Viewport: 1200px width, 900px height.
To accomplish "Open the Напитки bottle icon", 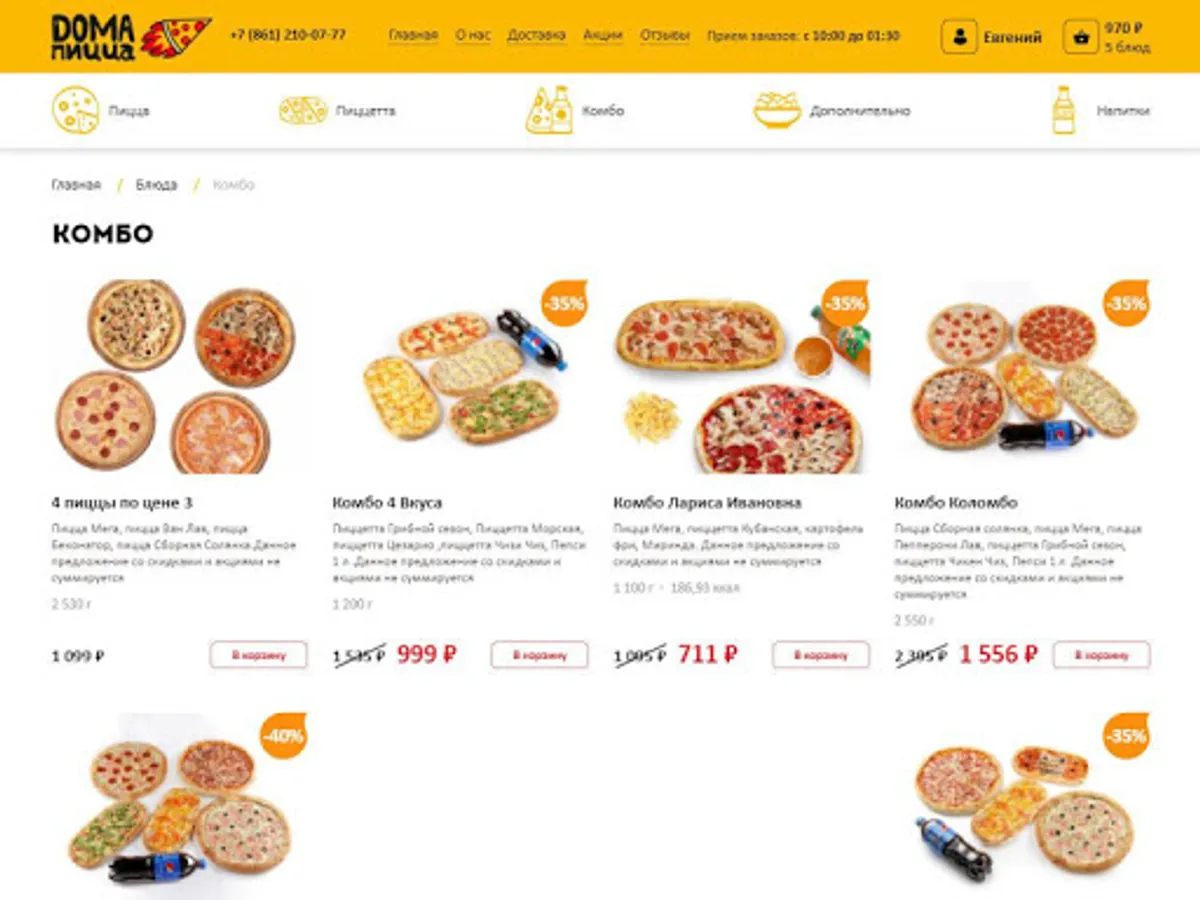I will 1063,110.
